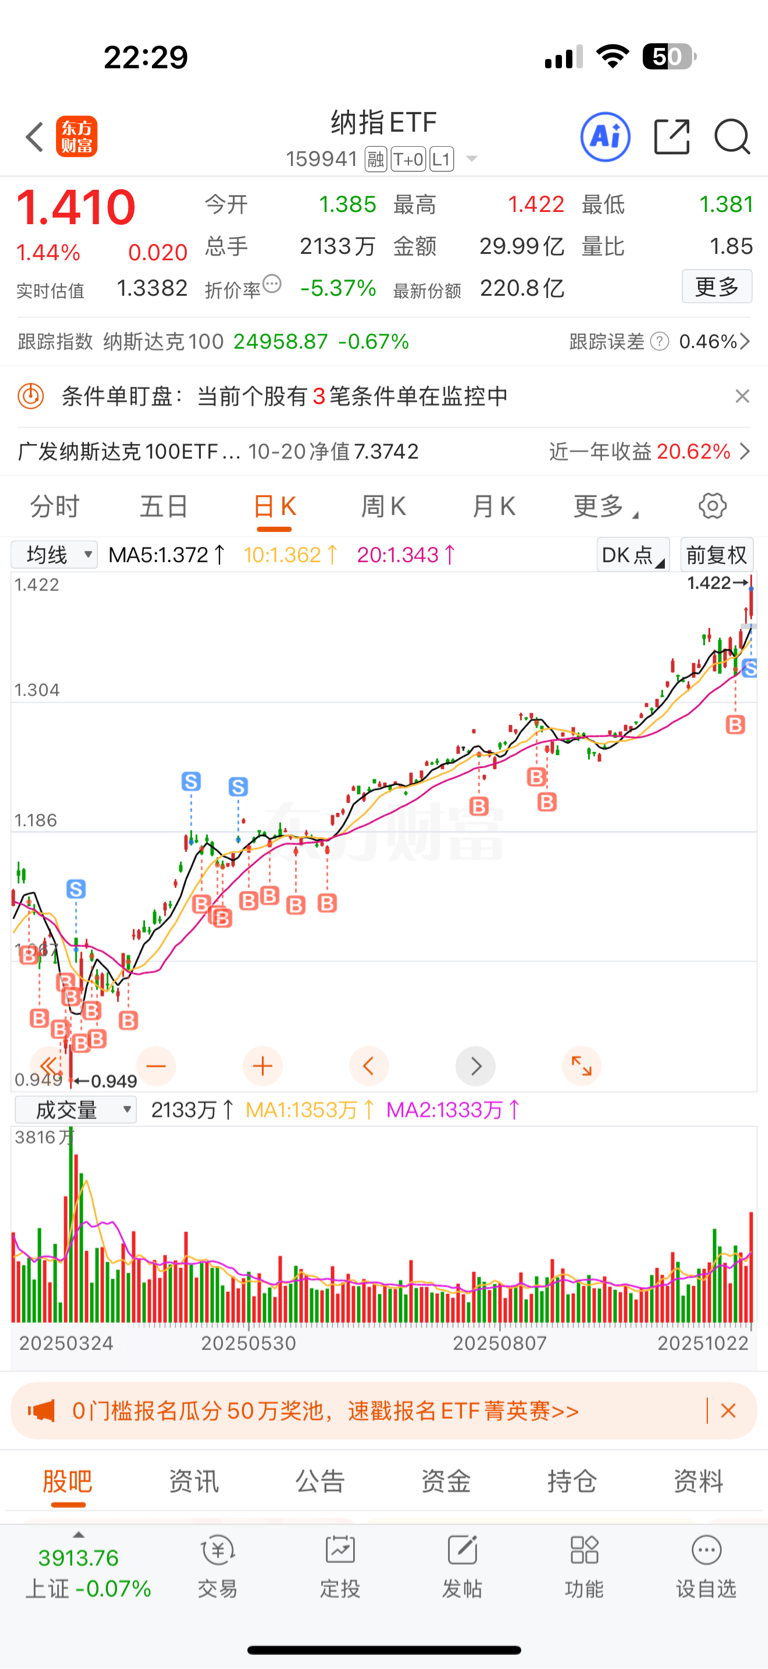Zoom in chart with plus icon
Image resolution: width=768 pixels, height=1669 pixels.
pos(262,1066)
